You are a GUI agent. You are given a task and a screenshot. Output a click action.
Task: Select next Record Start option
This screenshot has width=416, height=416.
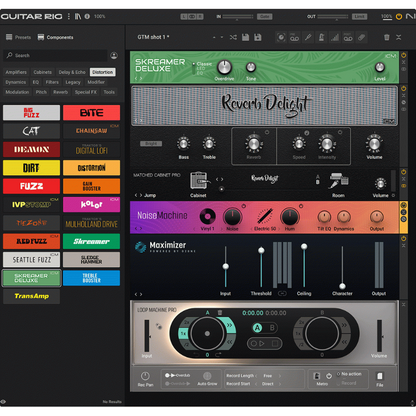280,384
